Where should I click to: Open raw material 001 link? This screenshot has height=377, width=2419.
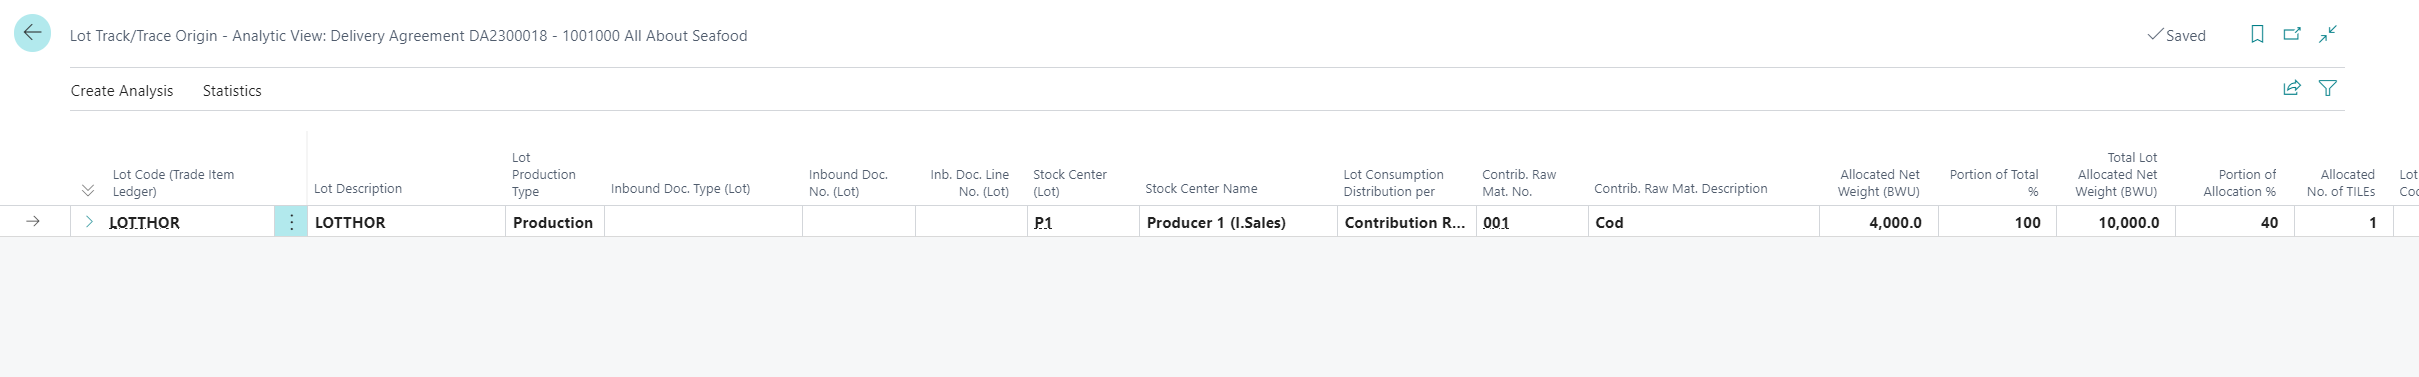pyautogui.click(x=1496, y=223)
